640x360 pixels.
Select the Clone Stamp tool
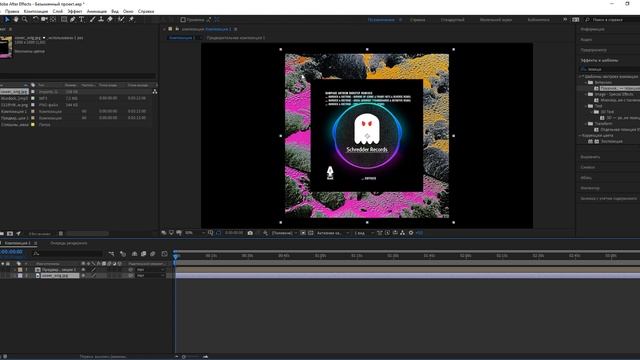(101, 20)
